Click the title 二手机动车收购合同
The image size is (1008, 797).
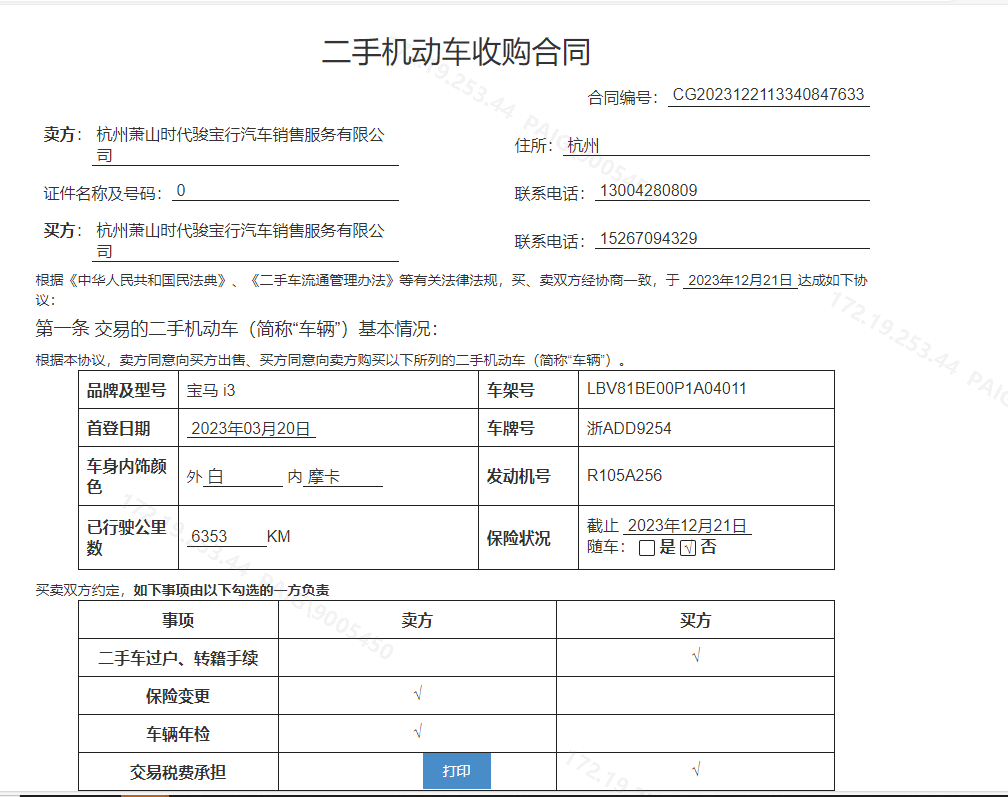pos(456,52)
